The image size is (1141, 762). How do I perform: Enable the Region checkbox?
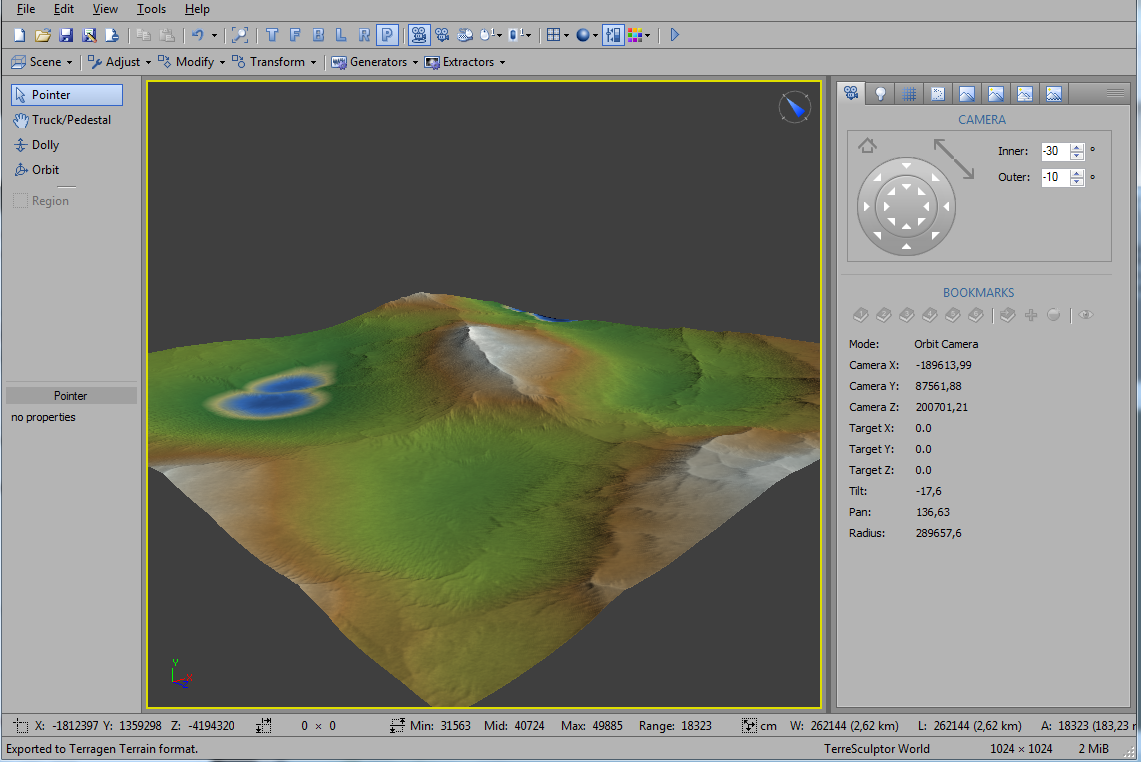20,201
